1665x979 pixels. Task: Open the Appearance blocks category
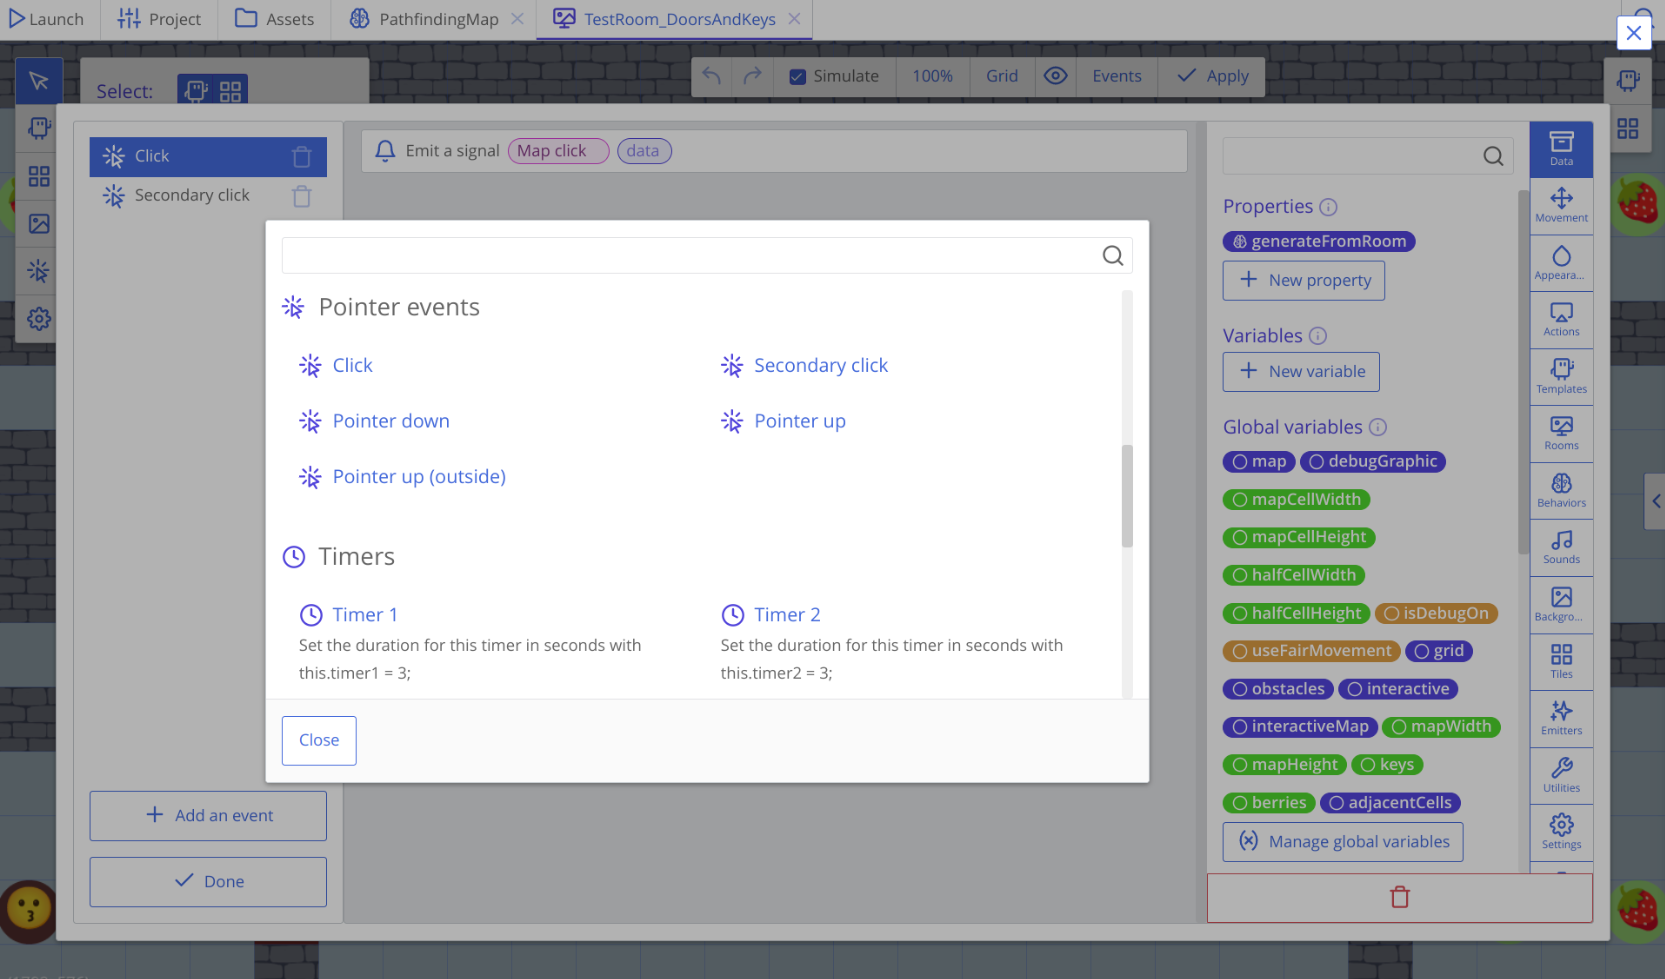point(1561,263)
